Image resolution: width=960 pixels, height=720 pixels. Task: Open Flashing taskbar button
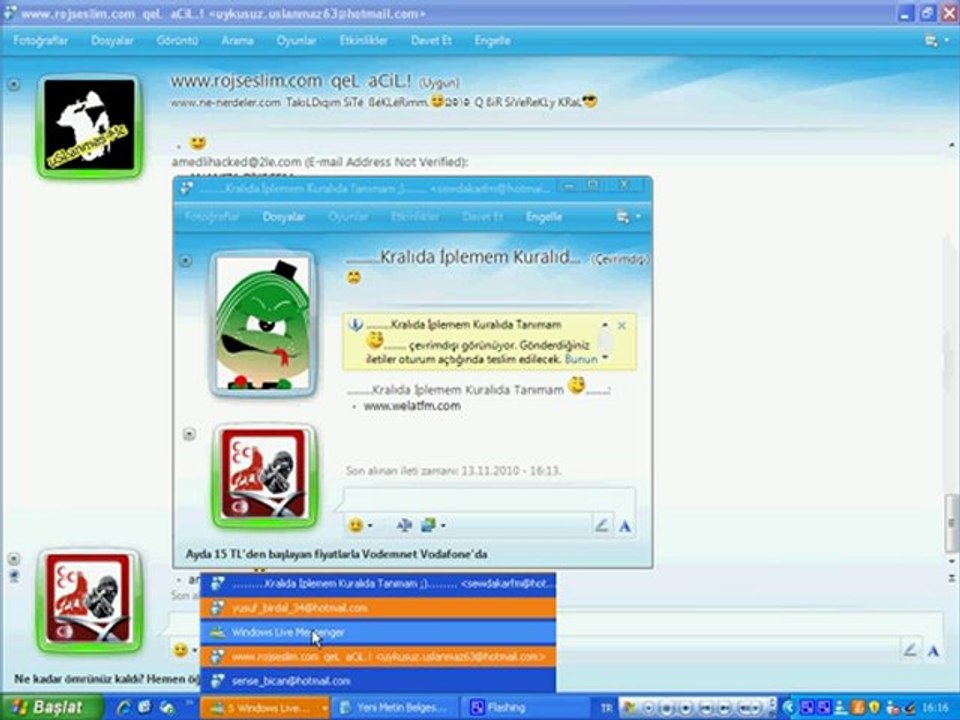click(523, 708)
